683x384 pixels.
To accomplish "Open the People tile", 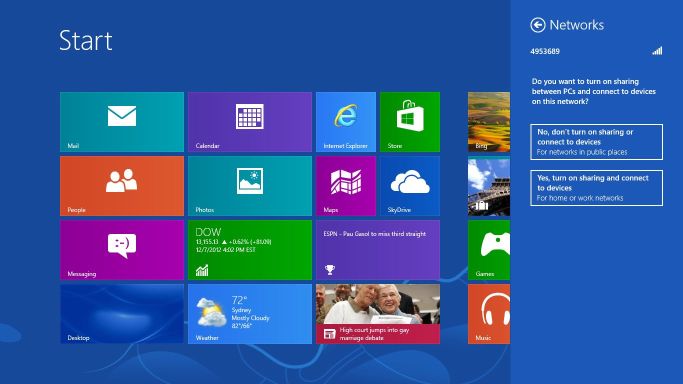I will [x=122, y=186].
